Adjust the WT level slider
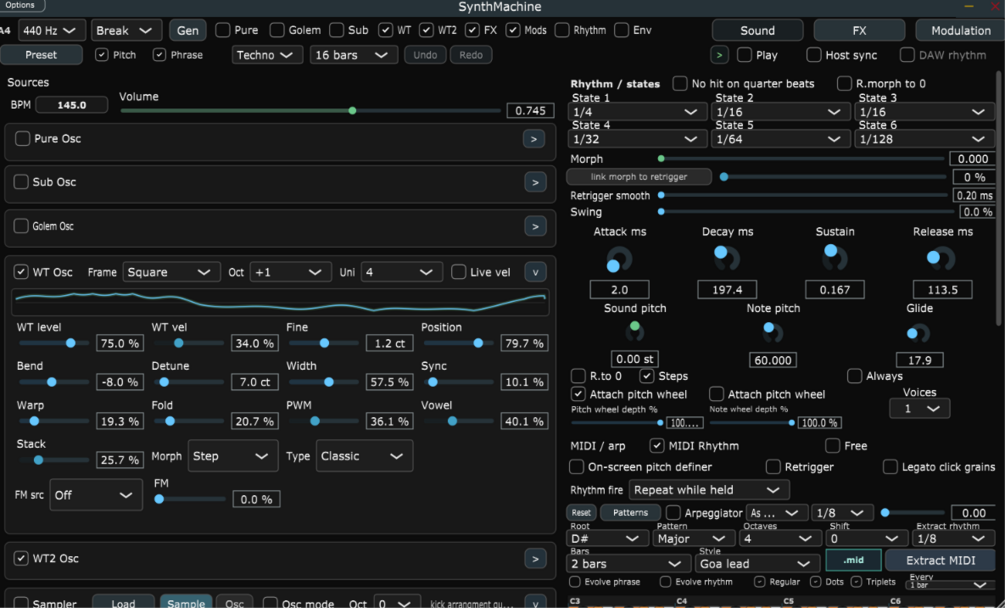Screen dimensions: 1005x608 (x=54, y=343)
